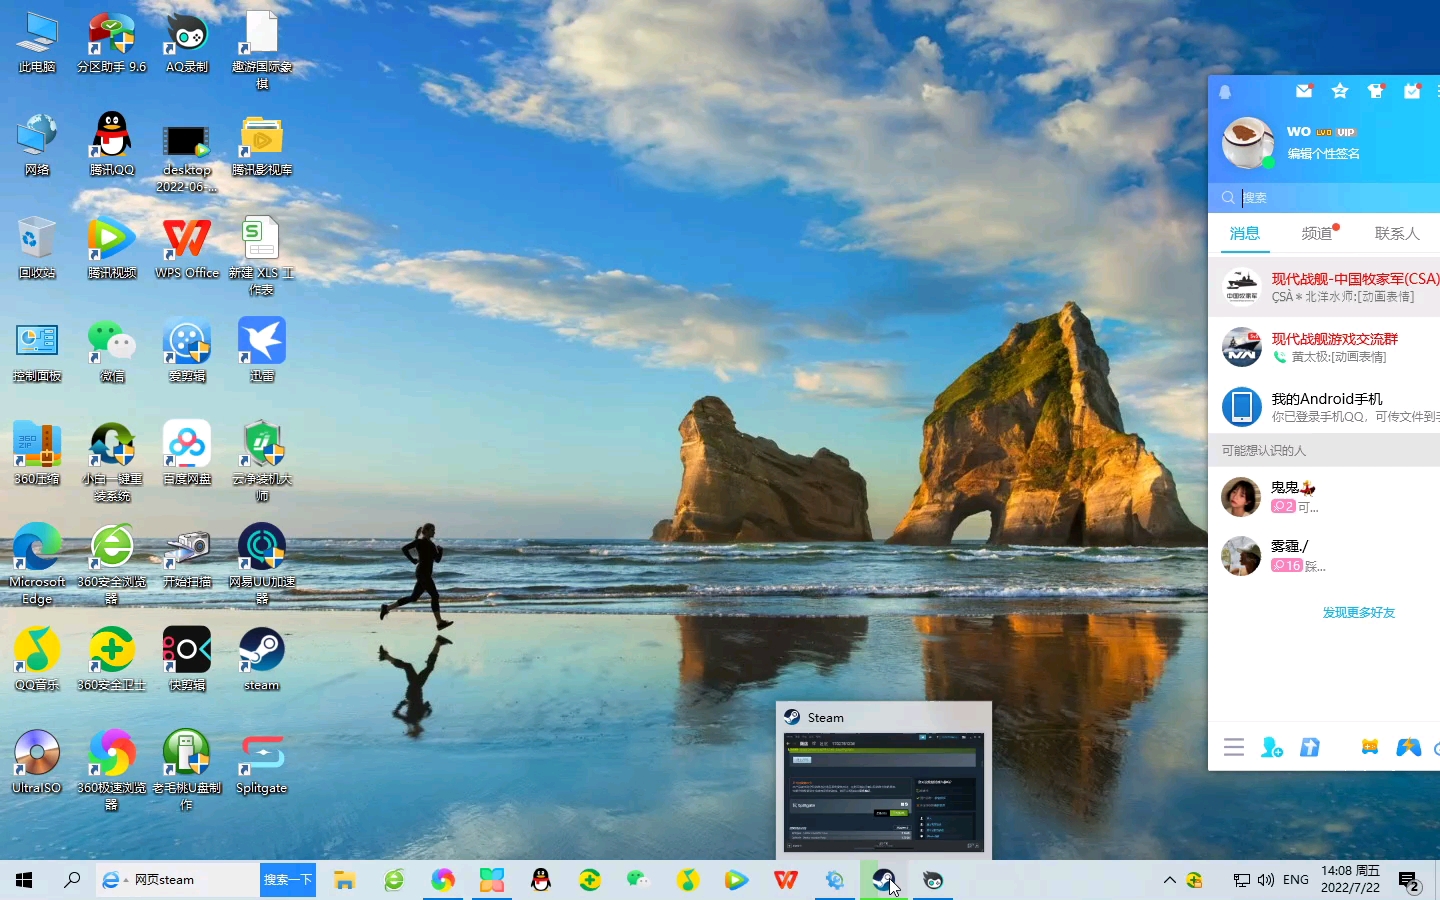The image size is (1440, 900).
Task: Click the QQ penguin logo in the panel header
Action: click(1225, 92)
